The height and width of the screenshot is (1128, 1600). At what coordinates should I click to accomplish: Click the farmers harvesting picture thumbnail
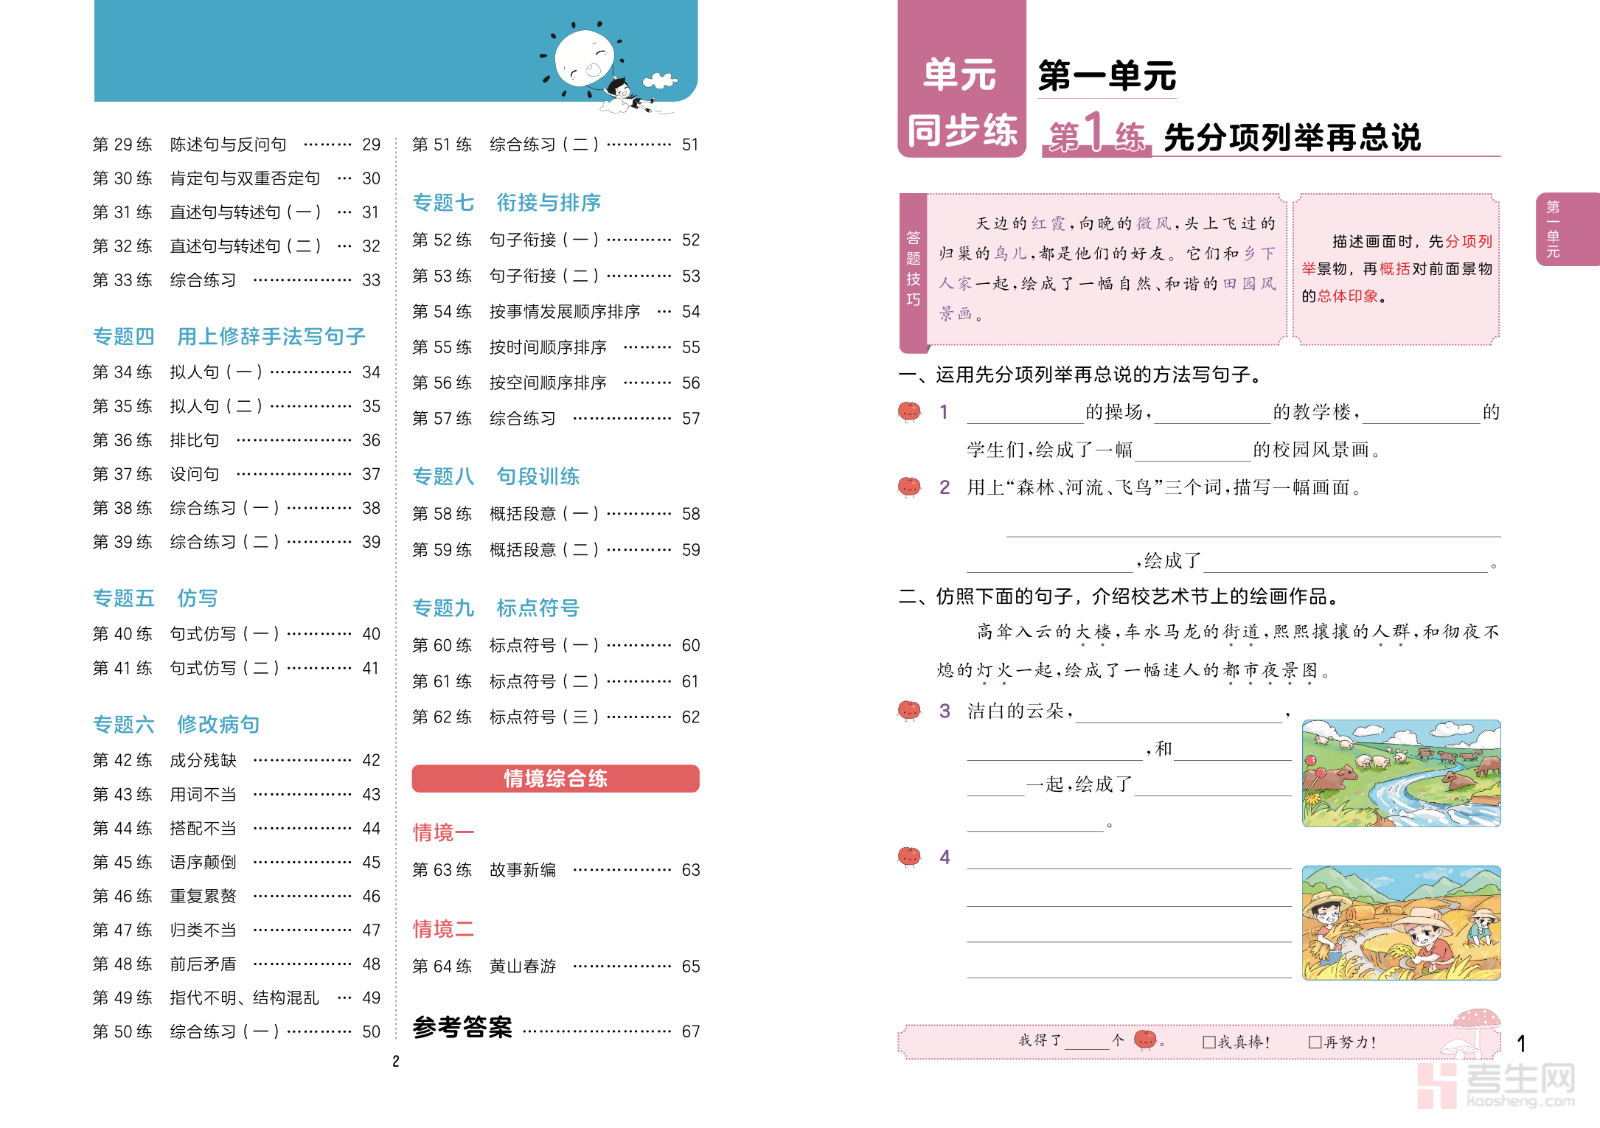1400,922
